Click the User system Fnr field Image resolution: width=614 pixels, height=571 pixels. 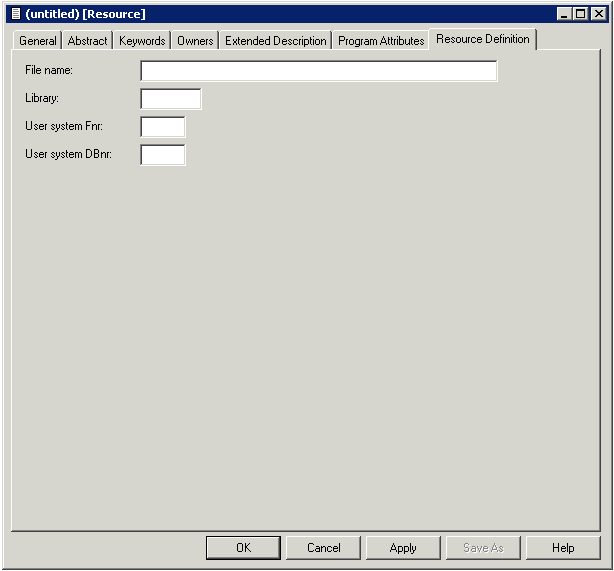click(x=163, y=127)
